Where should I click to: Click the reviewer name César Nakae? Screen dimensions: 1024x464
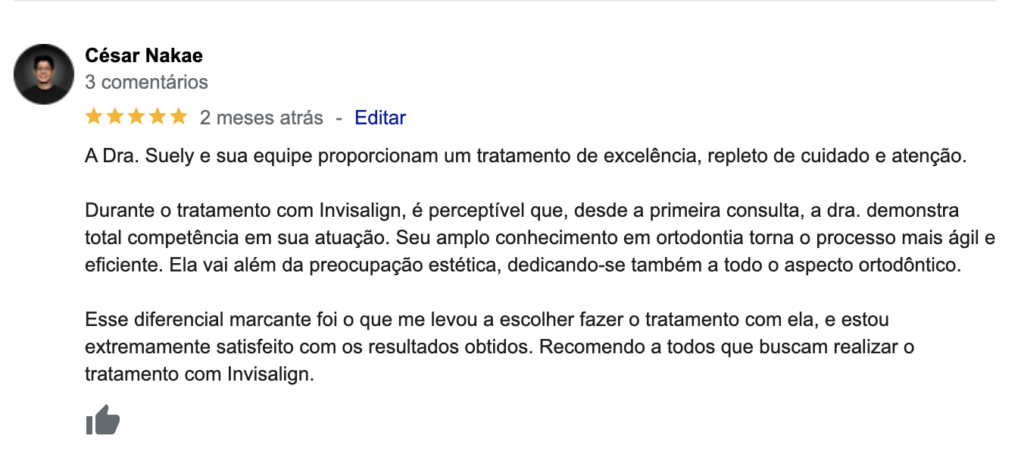point(144,55)
